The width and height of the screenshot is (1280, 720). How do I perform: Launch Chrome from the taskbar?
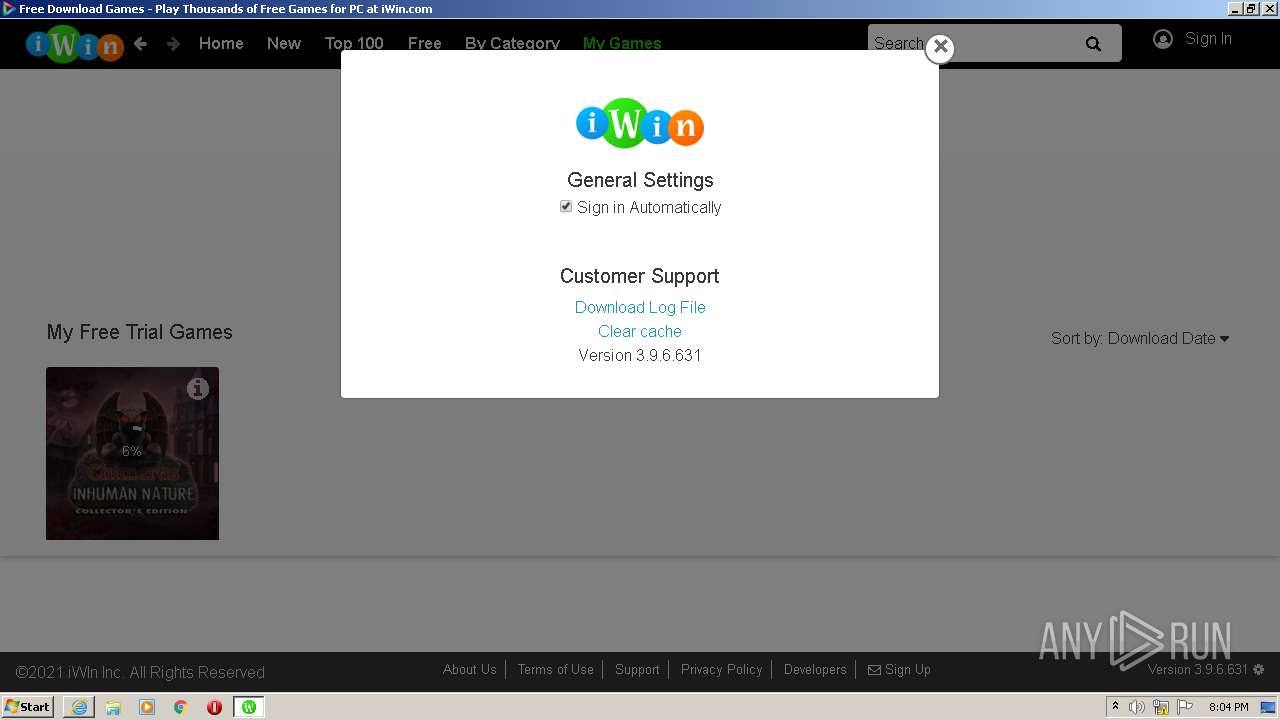tap(181, 707)
